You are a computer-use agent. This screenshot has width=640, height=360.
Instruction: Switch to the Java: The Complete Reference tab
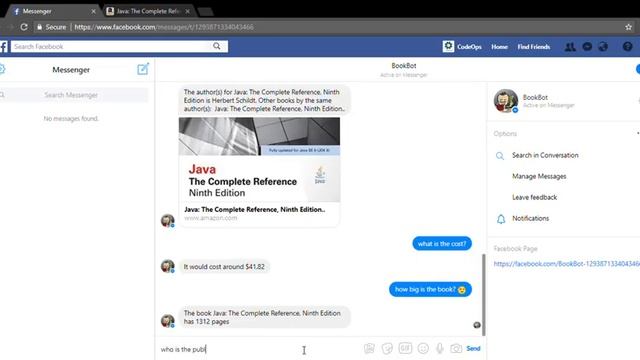[148, 11]
